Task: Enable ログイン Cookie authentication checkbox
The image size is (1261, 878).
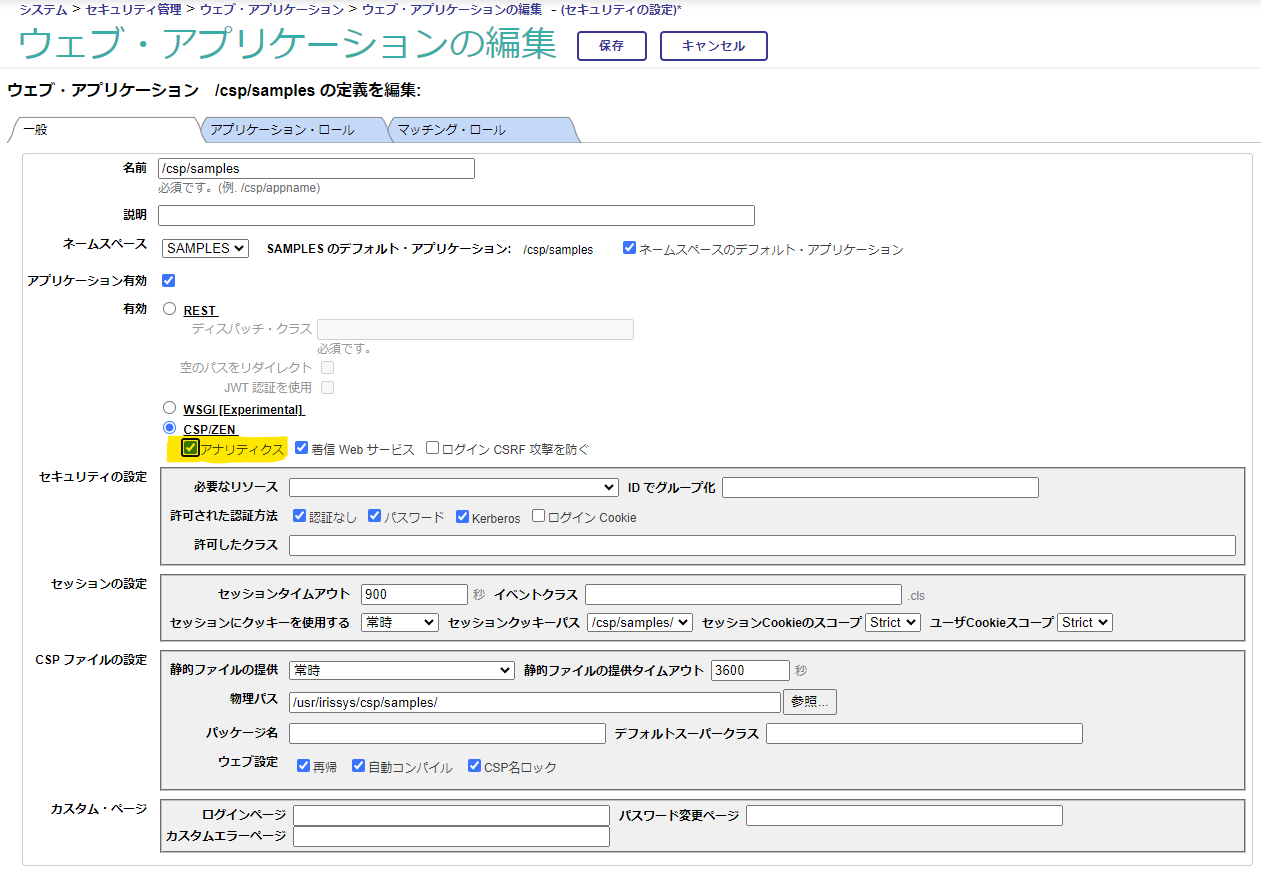Action: 539,516
